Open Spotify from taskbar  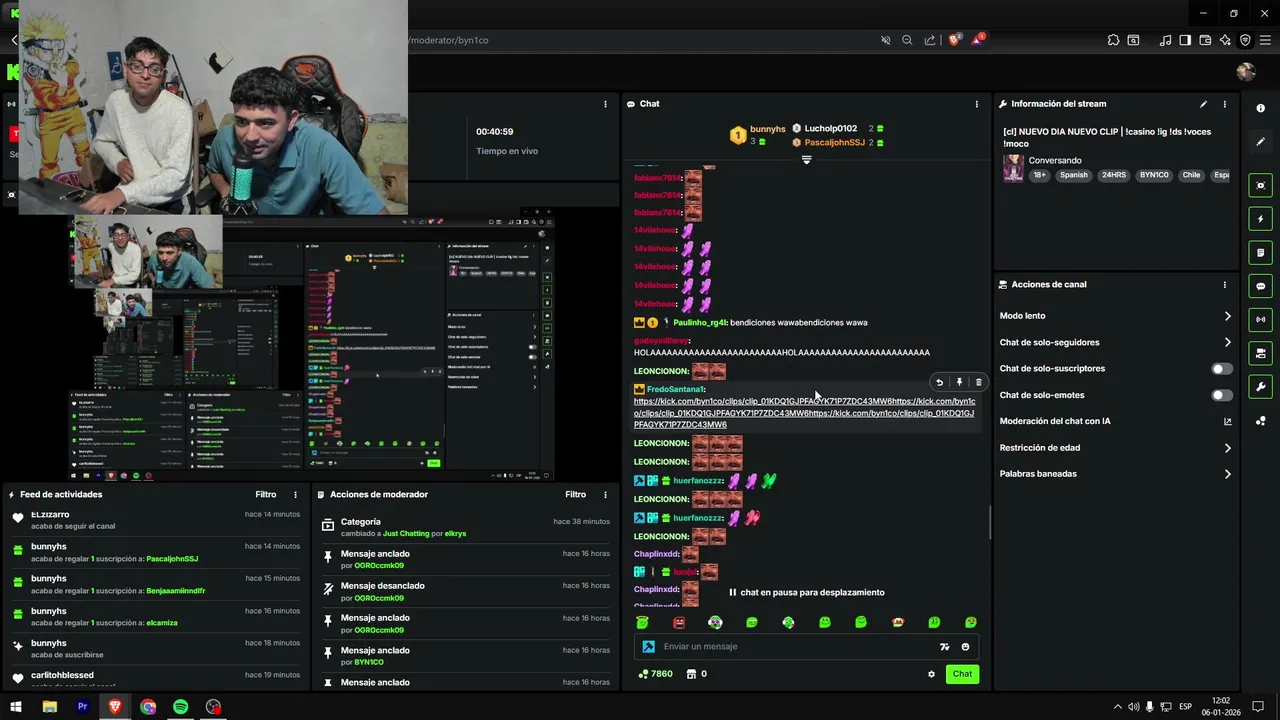click(180, 707)
